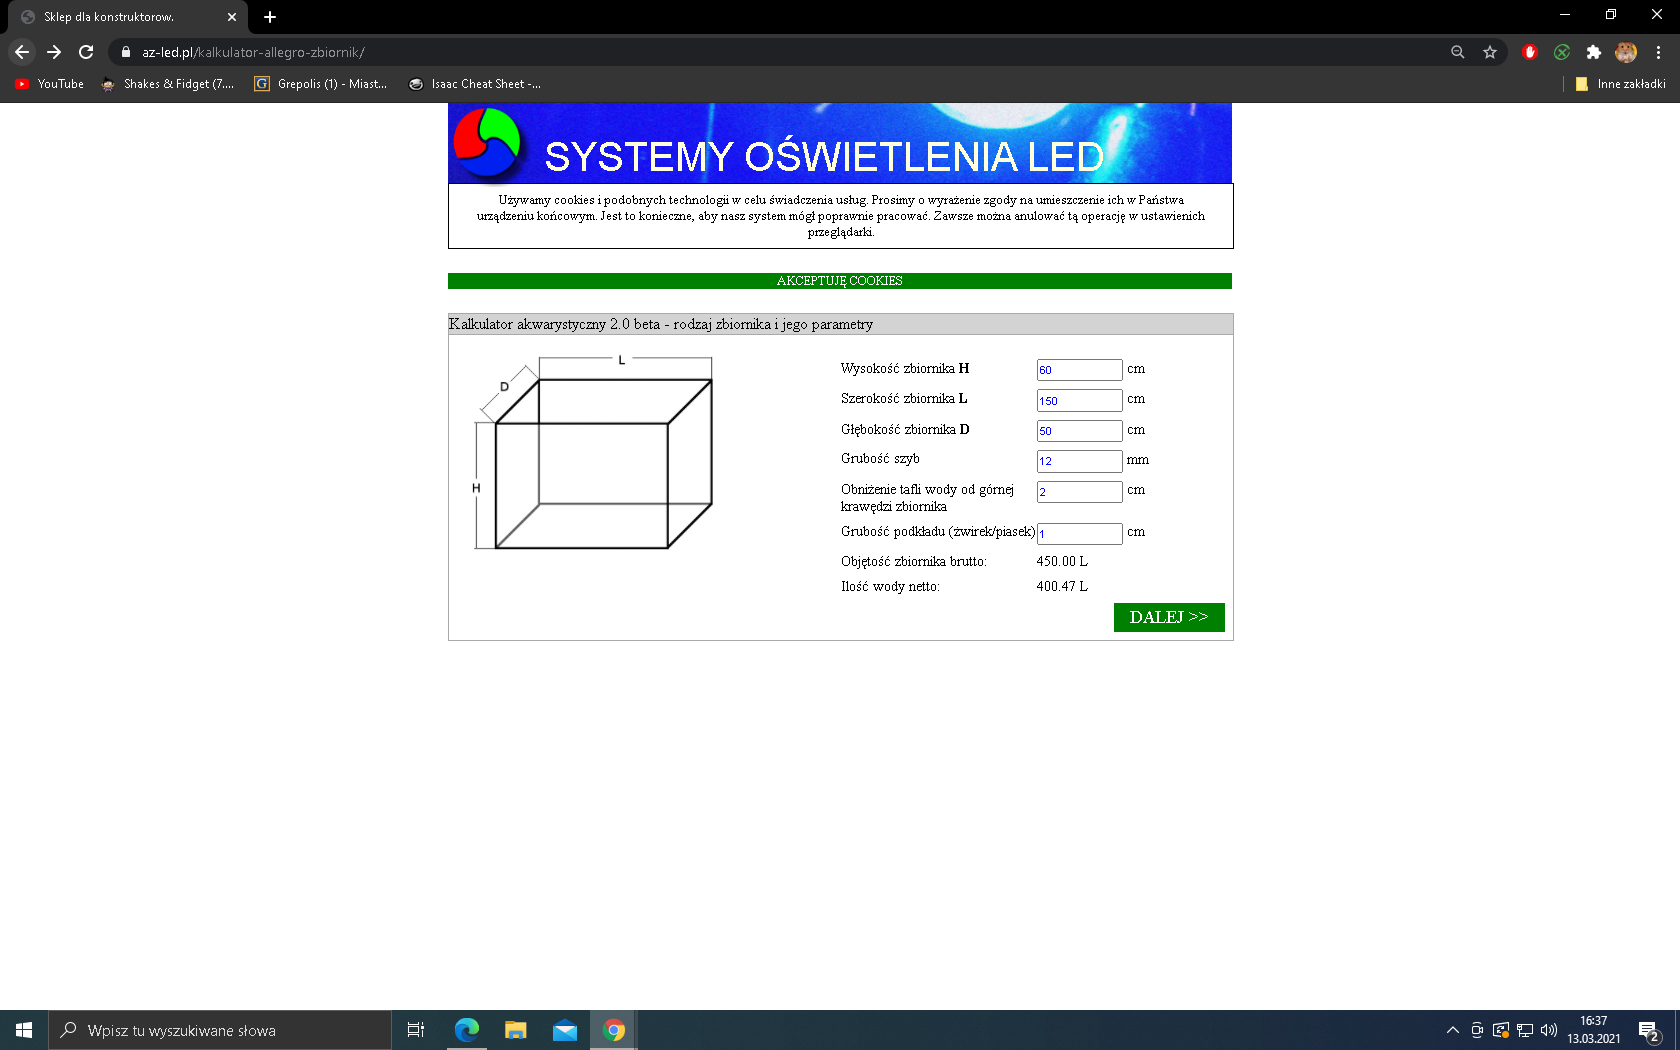
Task: Reload the page with refresh icon
Action: coord(86,52)
